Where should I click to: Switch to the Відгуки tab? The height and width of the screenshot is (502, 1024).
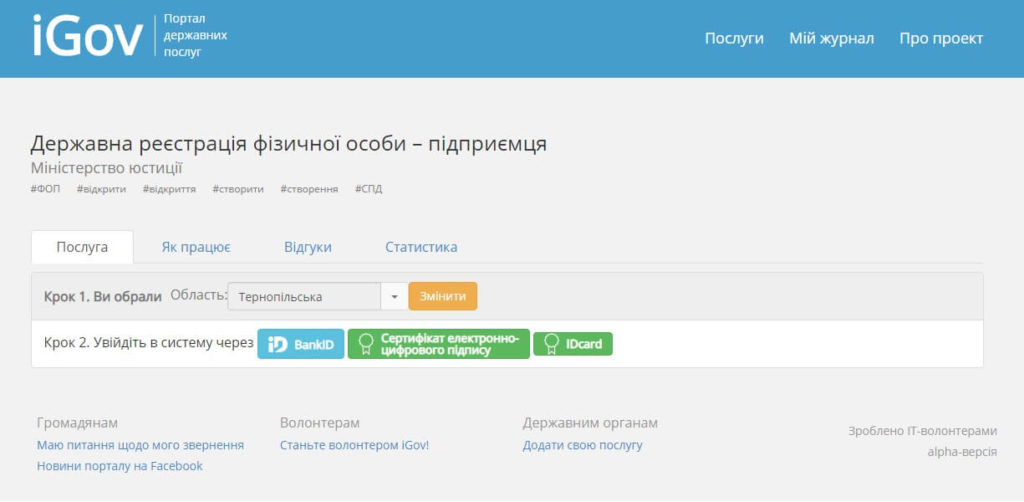pyautogui.click(x=308, y=247)
